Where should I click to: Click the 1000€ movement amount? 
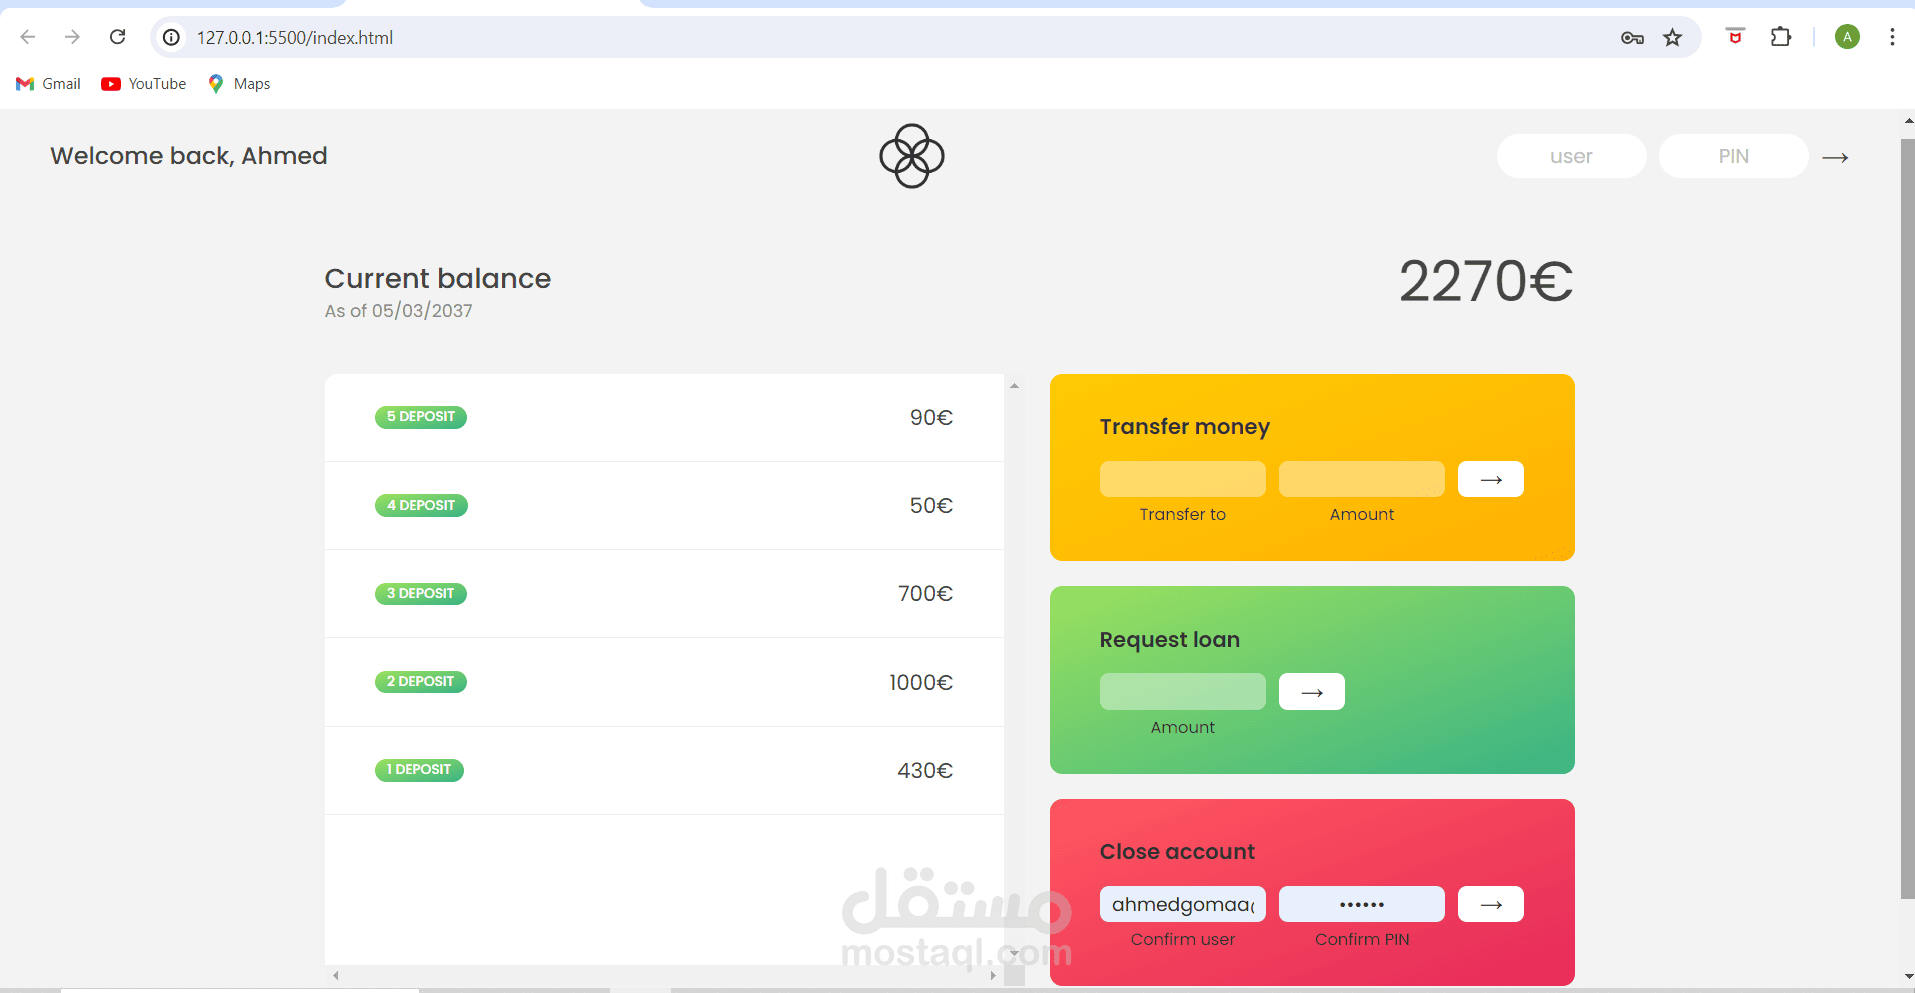[921, 682]
